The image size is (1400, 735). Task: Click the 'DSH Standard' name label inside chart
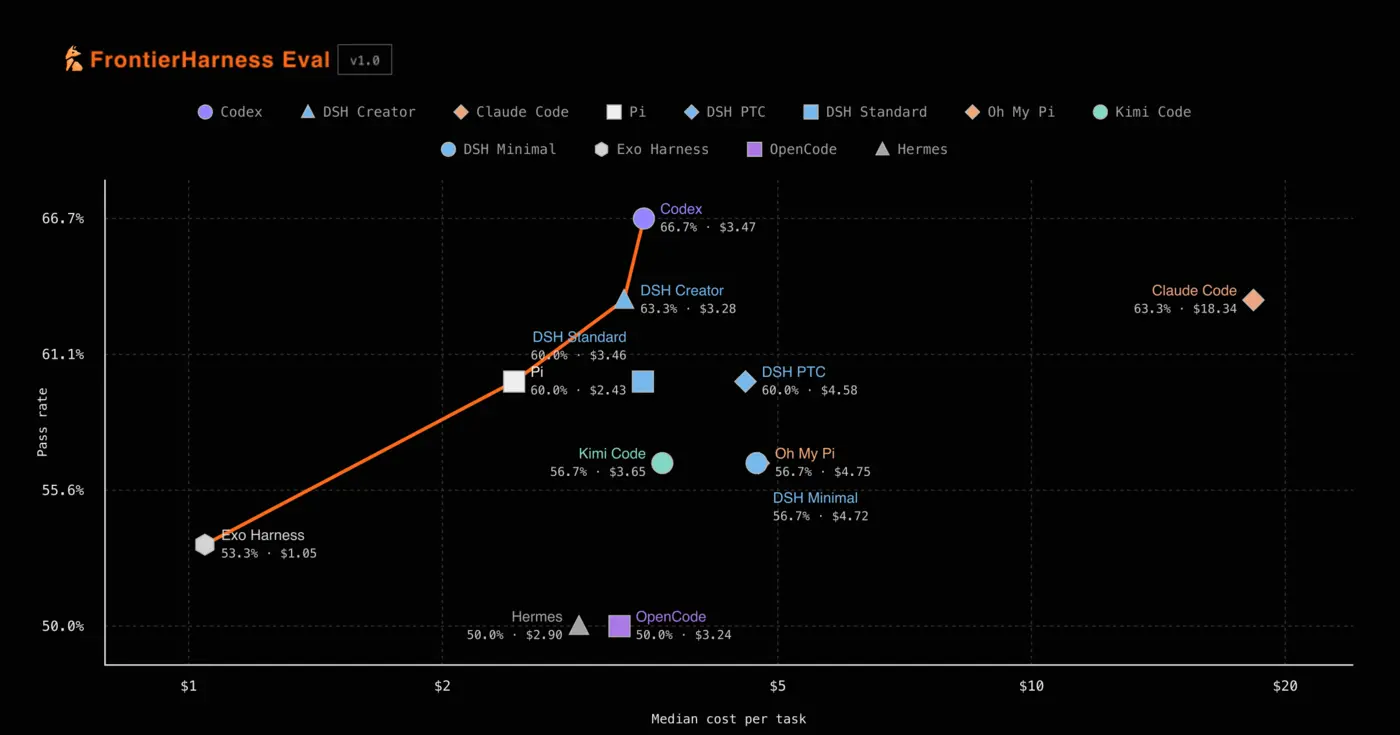(579, 337)
